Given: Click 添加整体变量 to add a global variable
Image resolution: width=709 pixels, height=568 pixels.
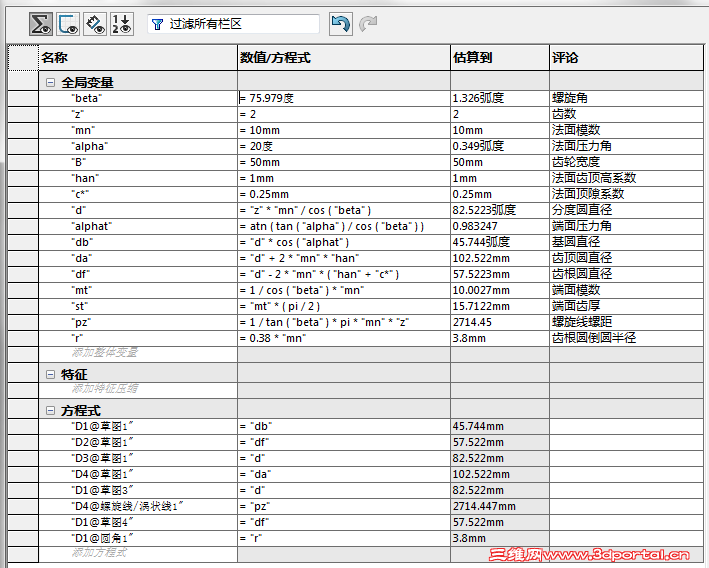Looking at the screenshot, I should tap(105, 352).
